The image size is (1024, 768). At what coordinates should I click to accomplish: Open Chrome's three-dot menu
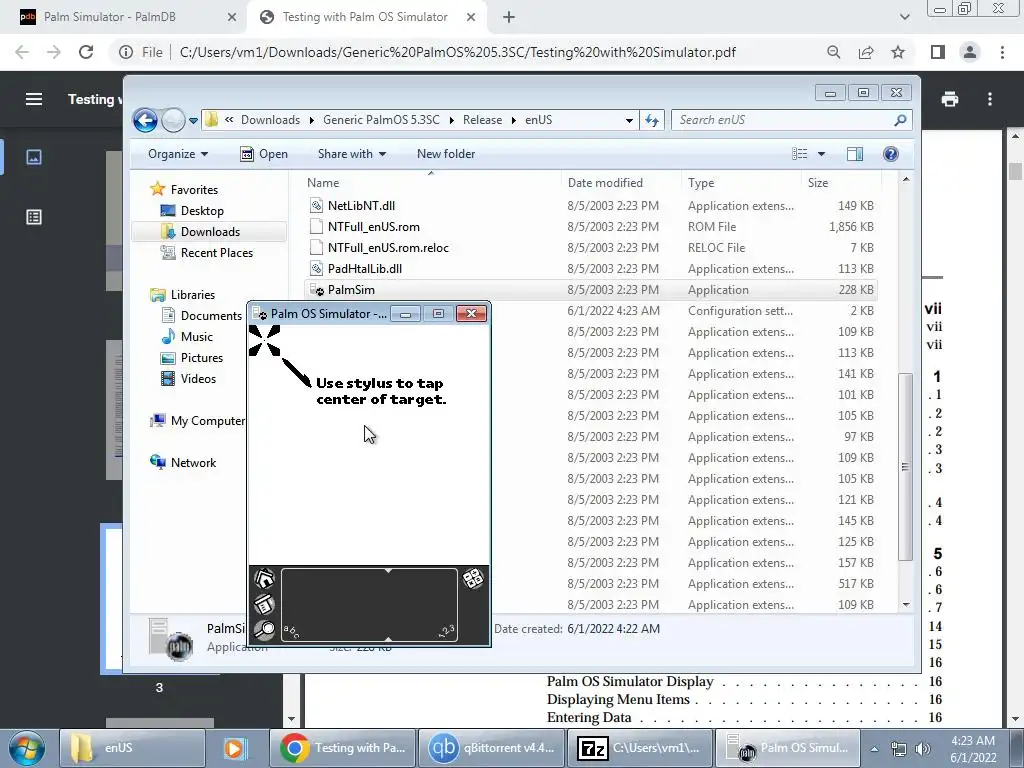(1002, 52)
